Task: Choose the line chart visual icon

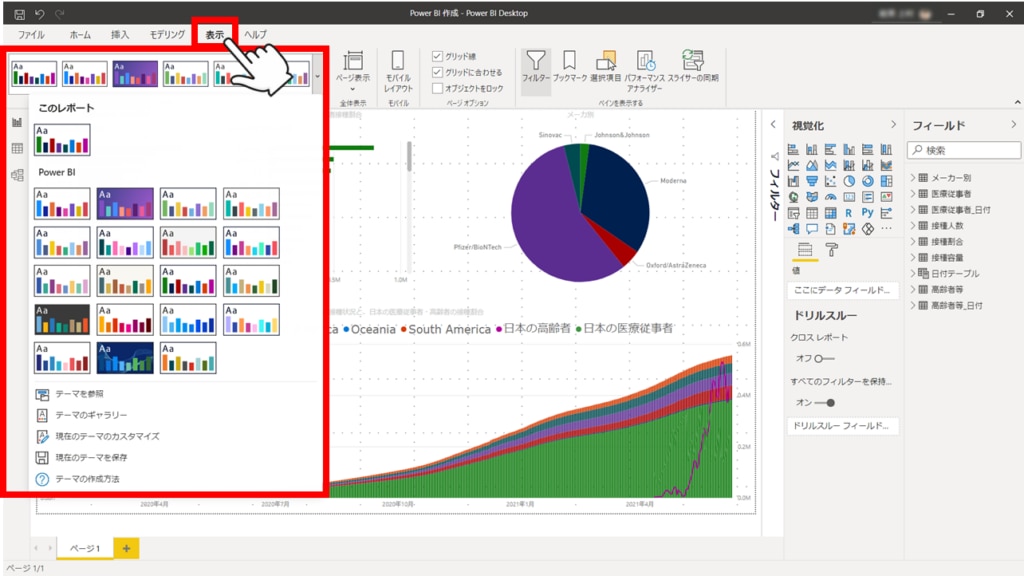Action: pyautogui.click(x=793, y=165)
